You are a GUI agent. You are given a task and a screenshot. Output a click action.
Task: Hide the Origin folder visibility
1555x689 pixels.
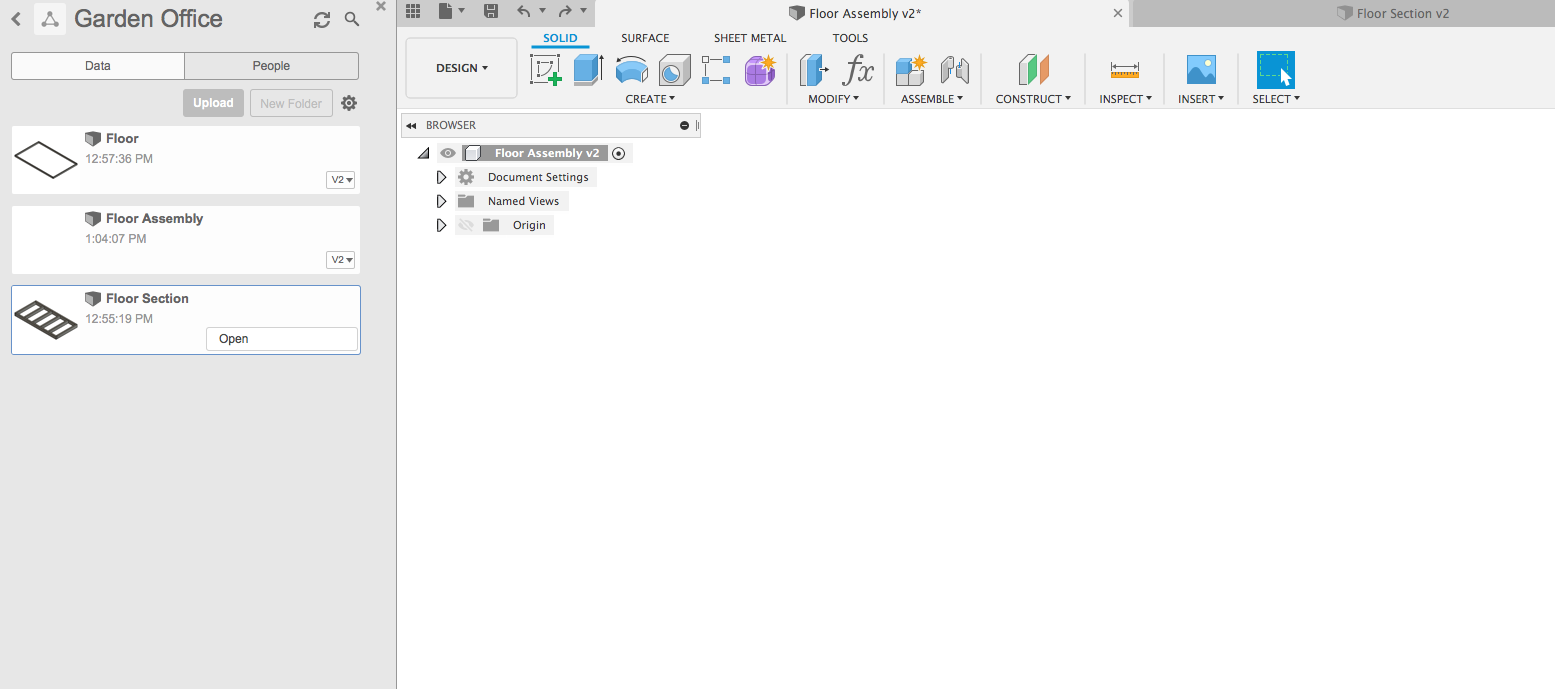pyautogui.click(x=466, y=224)
